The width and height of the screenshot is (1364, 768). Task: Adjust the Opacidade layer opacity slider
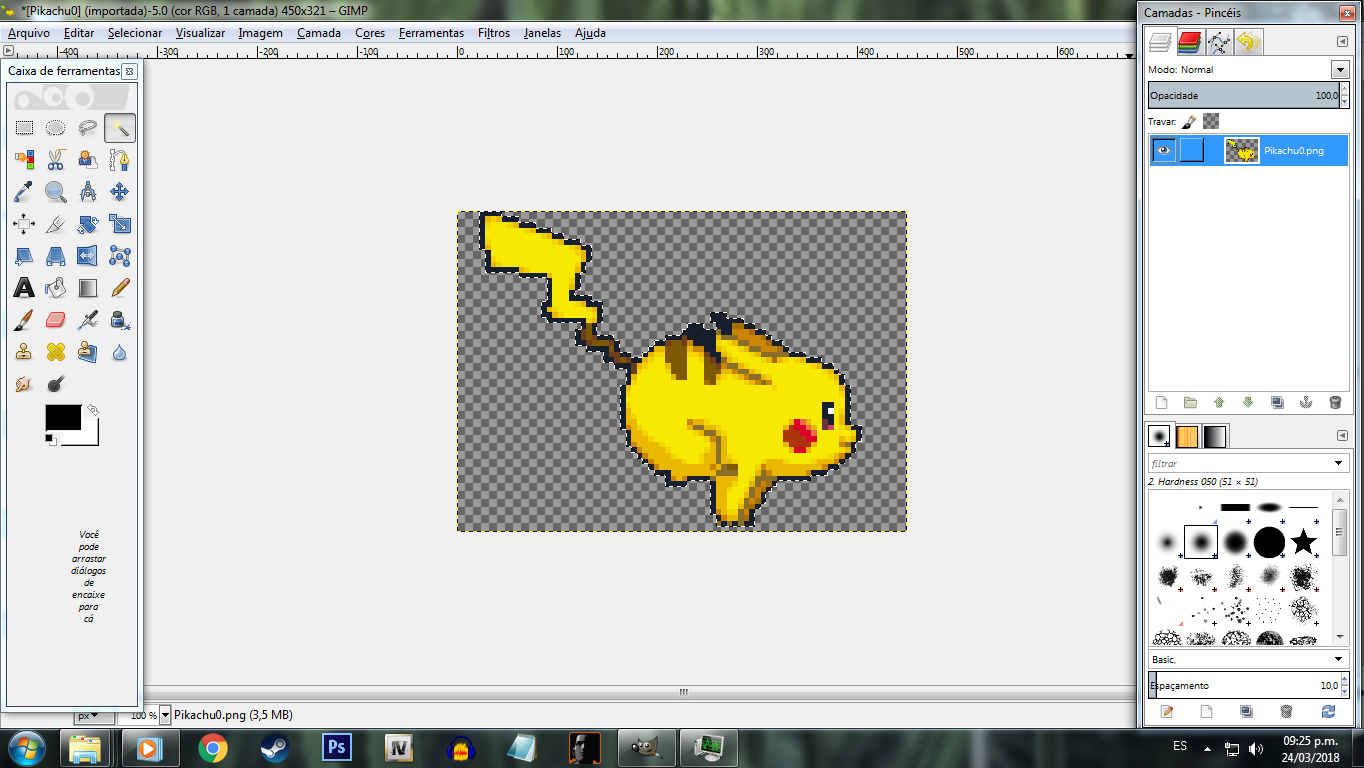click(1244, 95)
